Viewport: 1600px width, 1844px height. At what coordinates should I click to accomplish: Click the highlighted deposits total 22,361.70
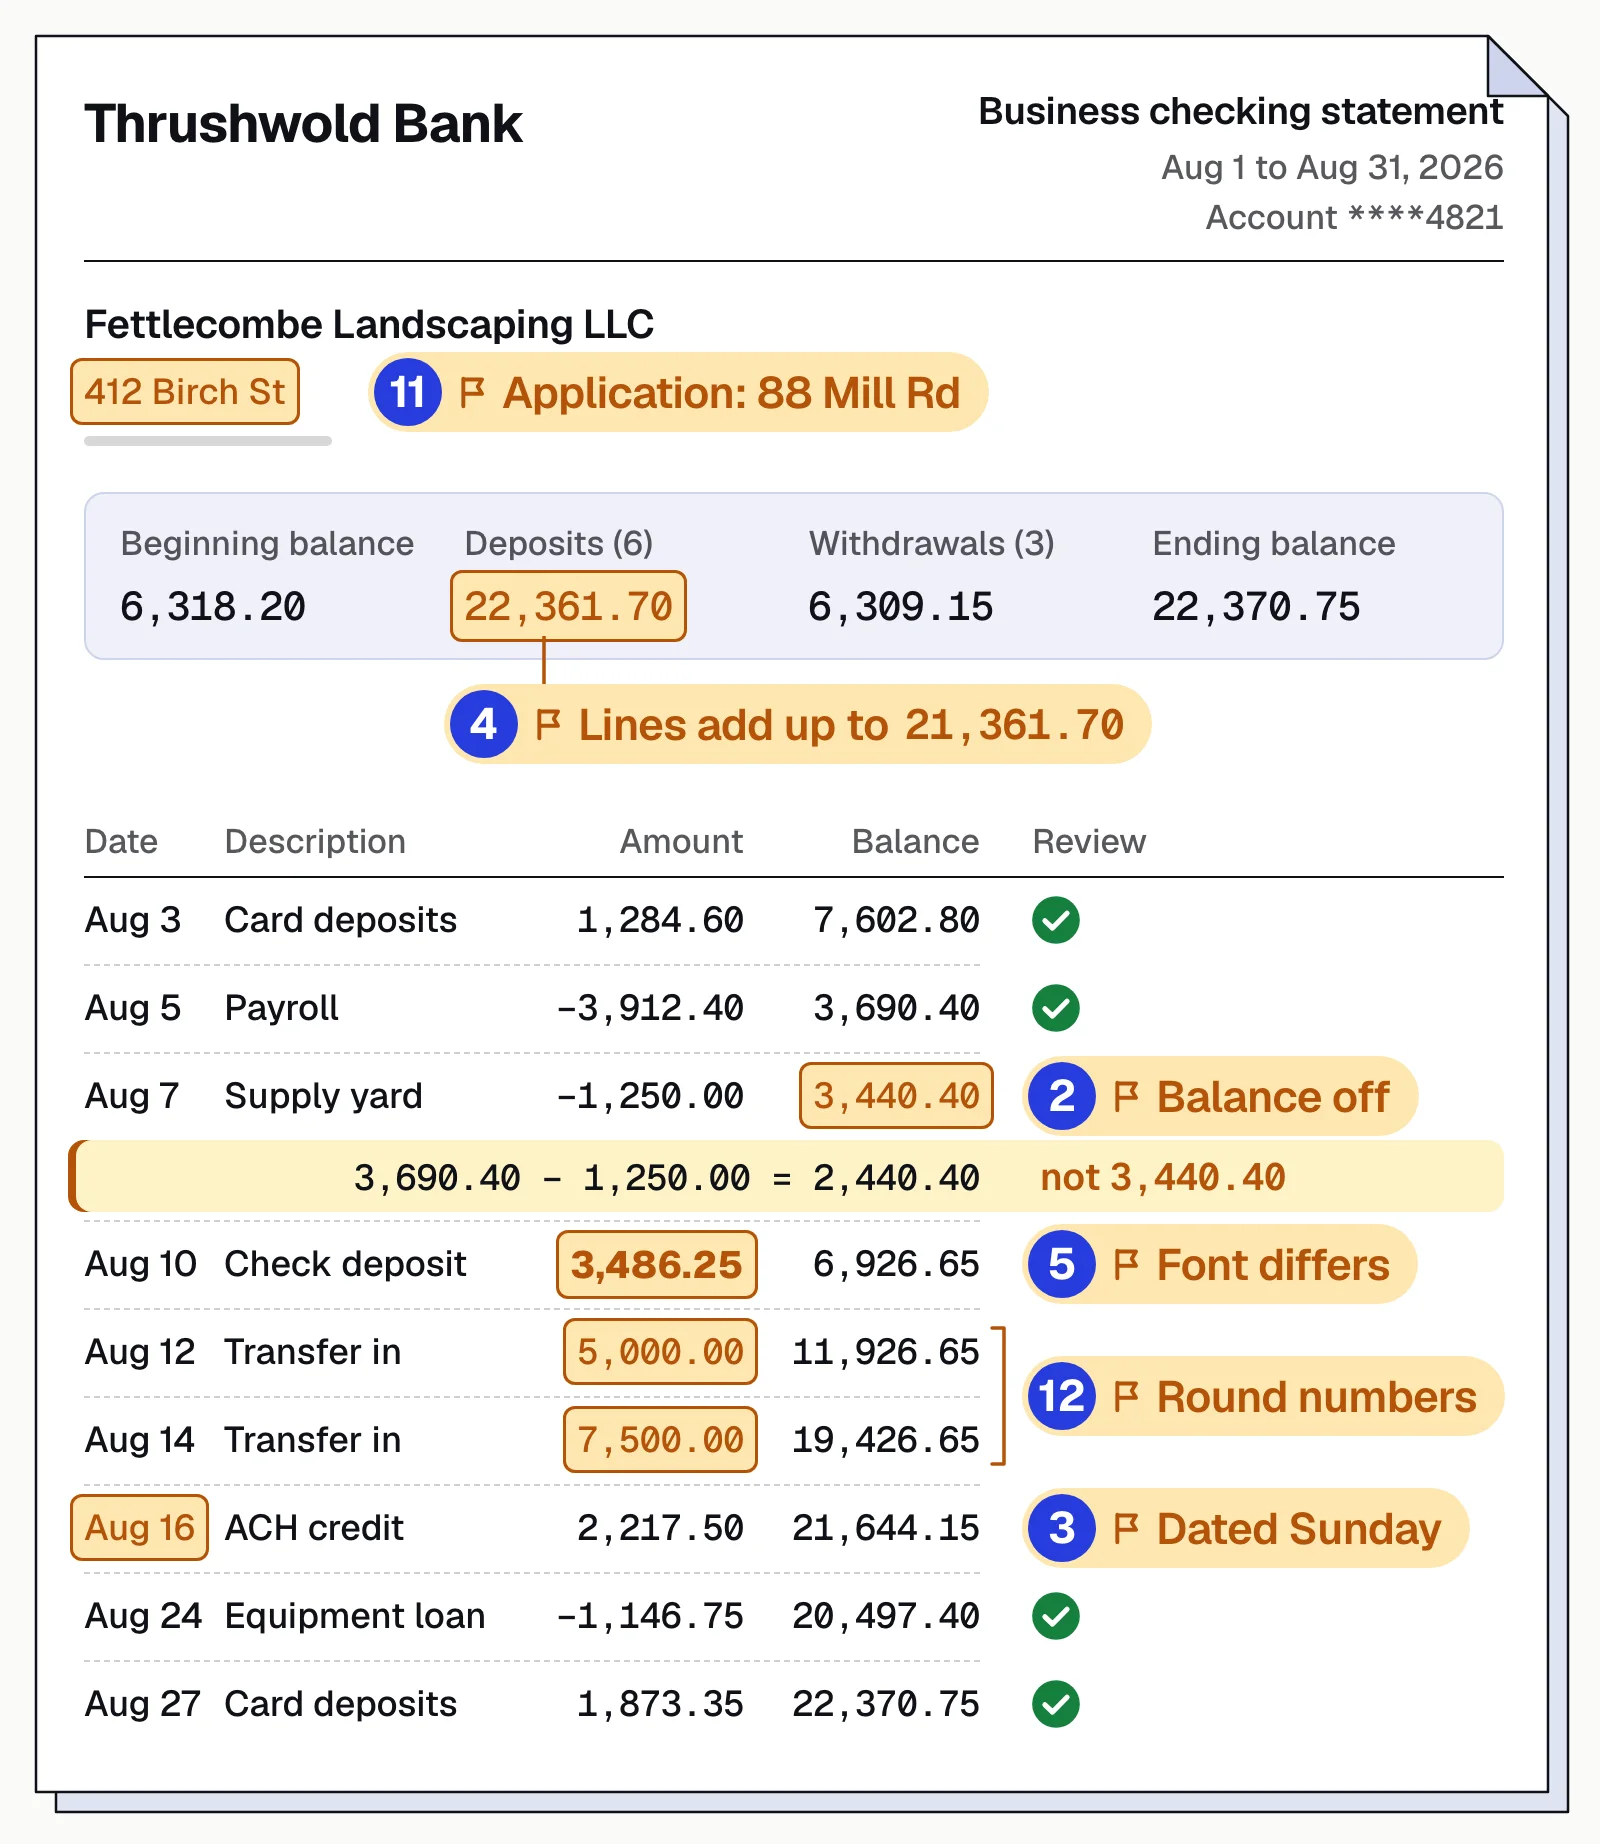pos(568,606)
